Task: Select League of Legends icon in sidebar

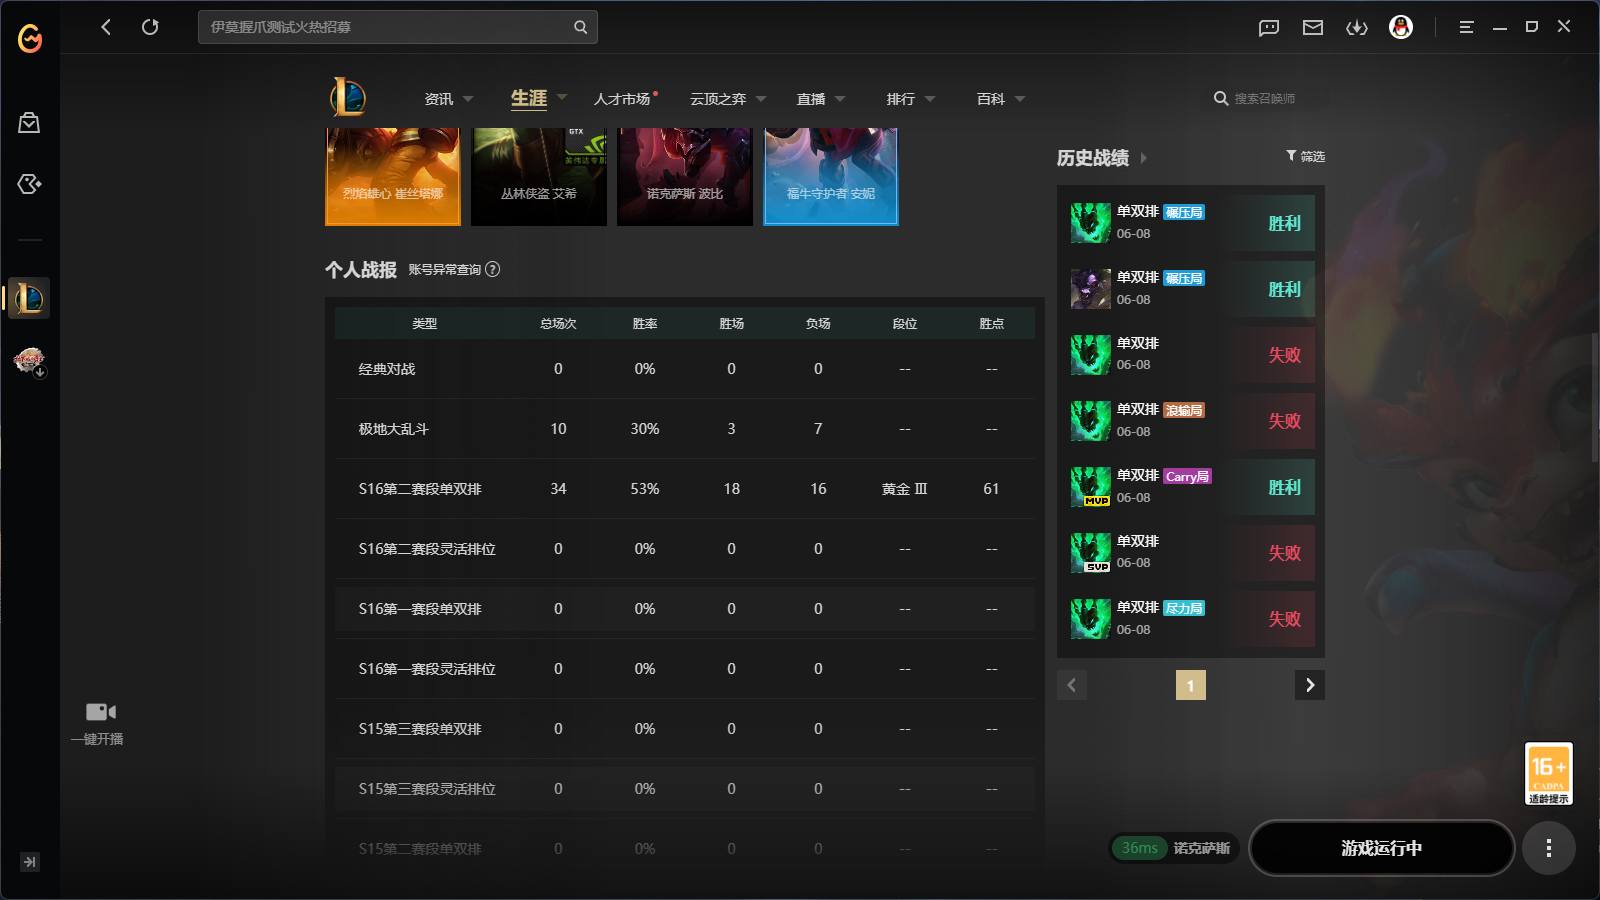Action: click(29, 298)
